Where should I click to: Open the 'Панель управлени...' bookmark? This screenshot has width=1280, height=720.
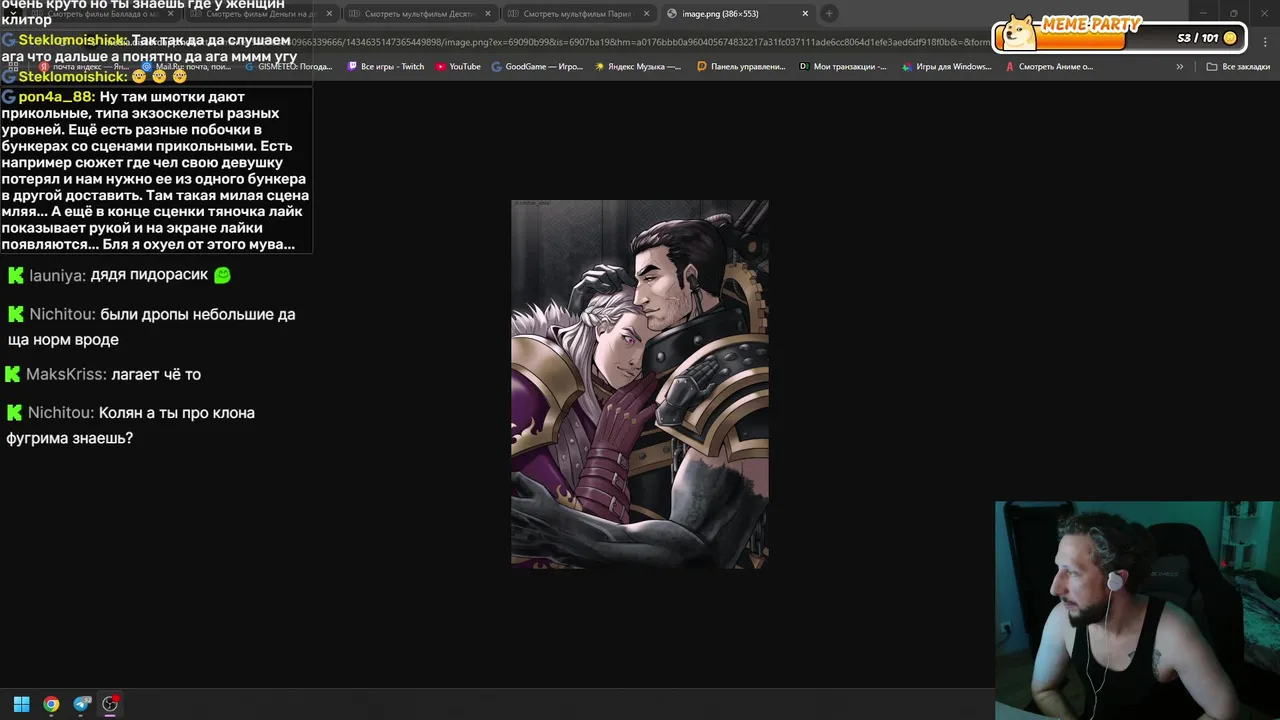tap(741, 67)
